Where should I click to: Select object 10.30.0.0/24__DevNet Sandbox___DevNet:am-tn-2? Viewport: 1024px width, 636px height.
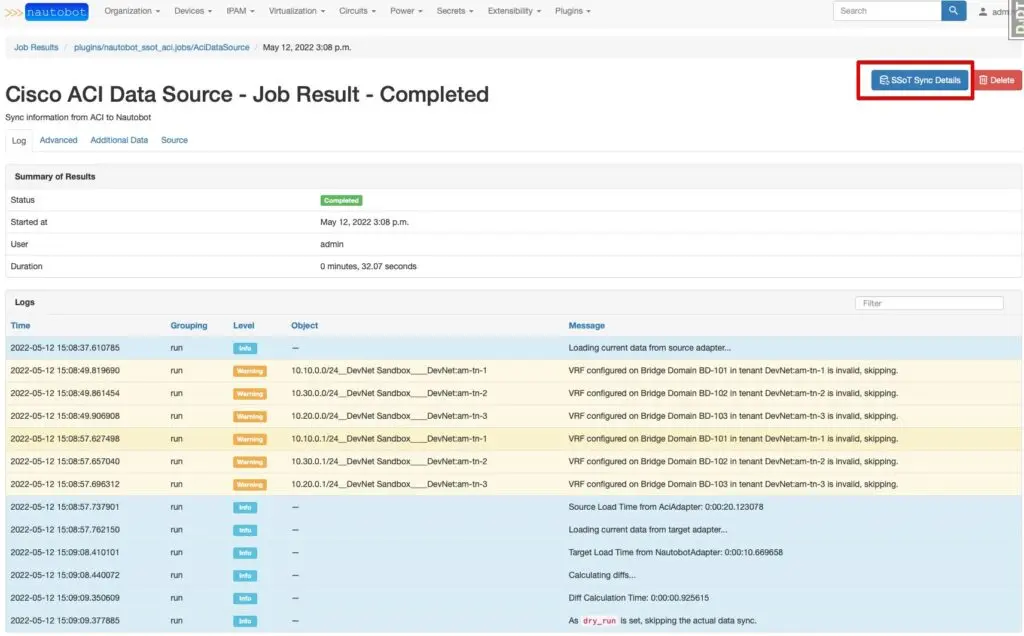(389, 393)
